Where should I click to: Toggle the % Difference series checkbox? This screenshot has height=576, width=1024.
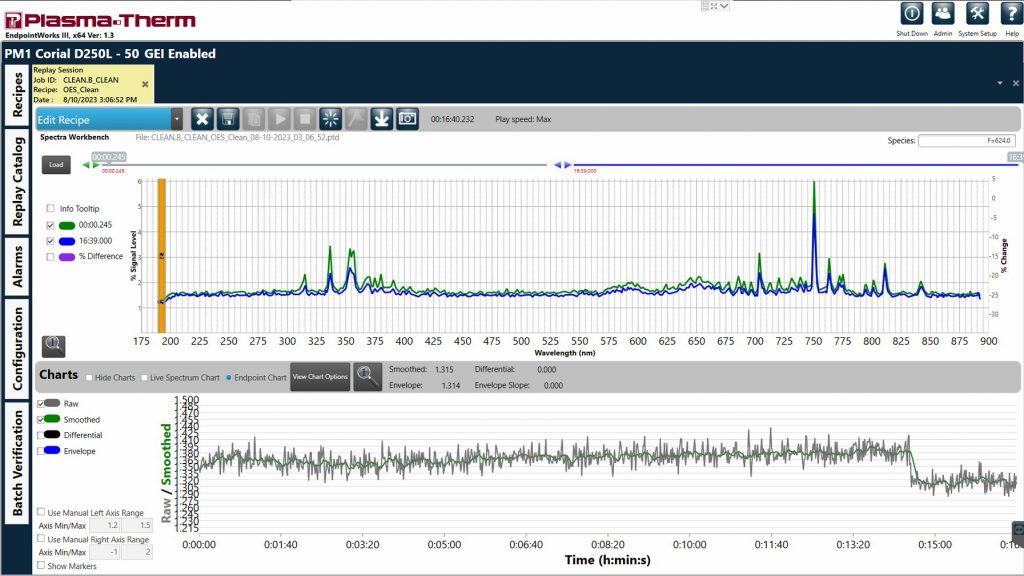click(x=52, y=257)
